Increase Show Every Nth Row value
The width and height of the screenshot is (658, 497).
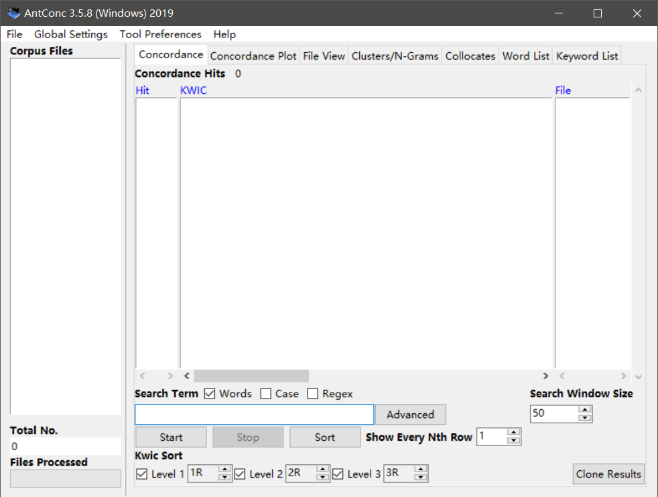point(514,432)
